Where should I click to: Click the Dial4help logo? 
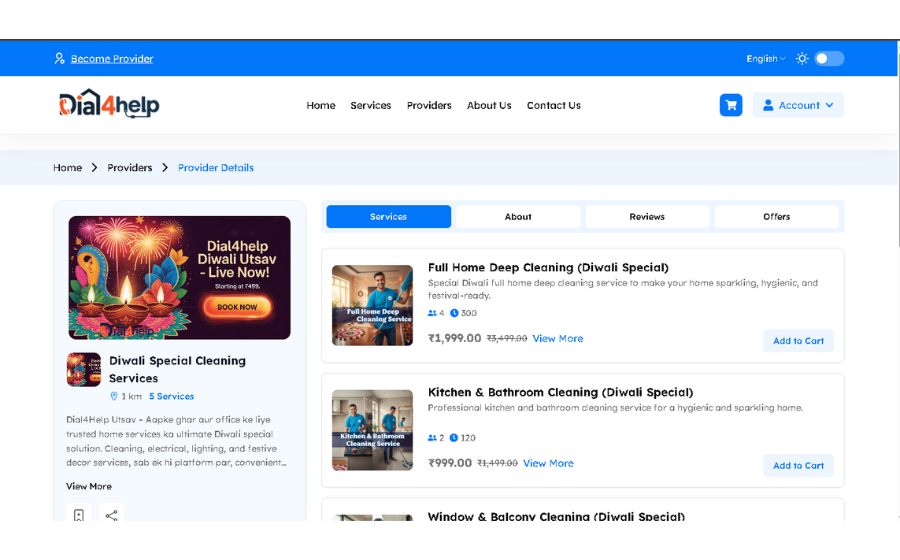click(109, 104)
